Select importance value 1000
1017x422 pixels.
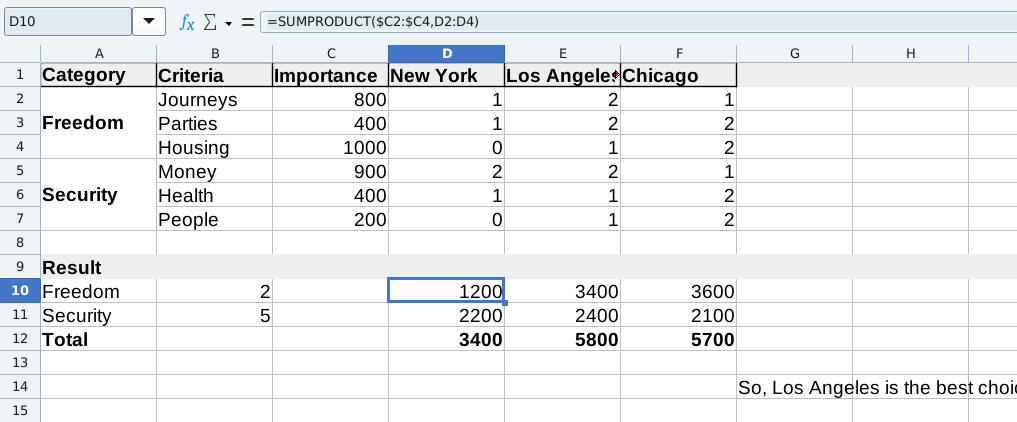(x=331, y=147)
